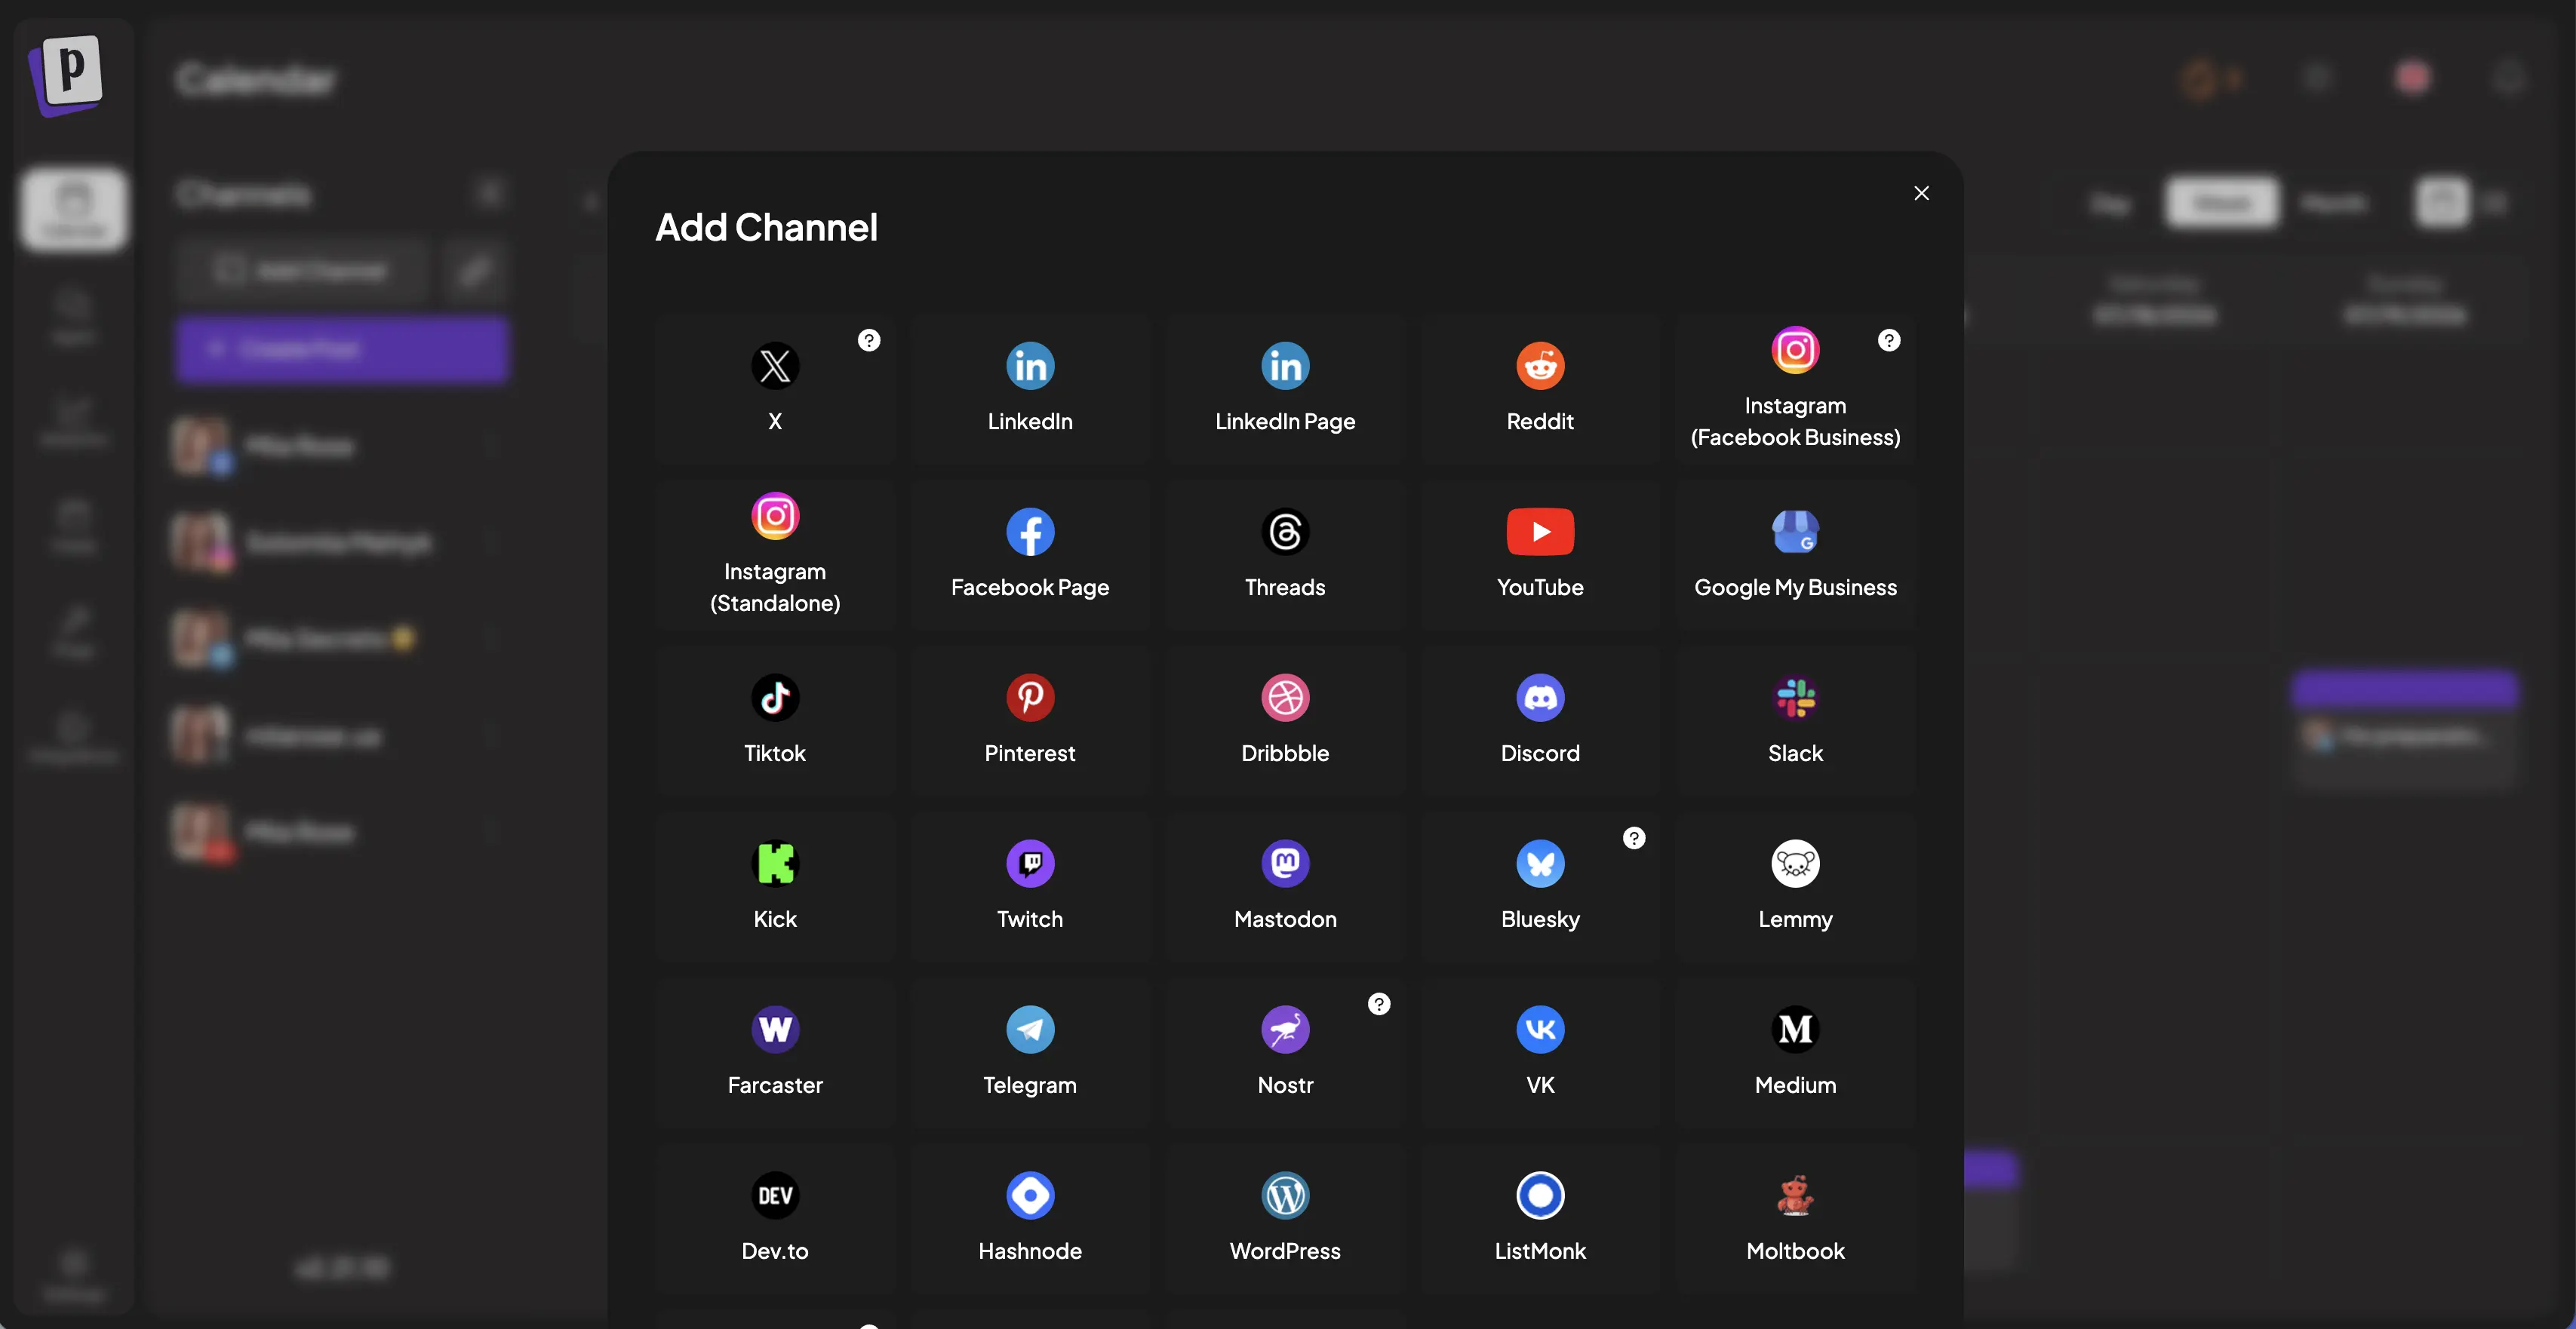
Task: Choose the Dev.to channel
Action: click(x=775, y=1219)
